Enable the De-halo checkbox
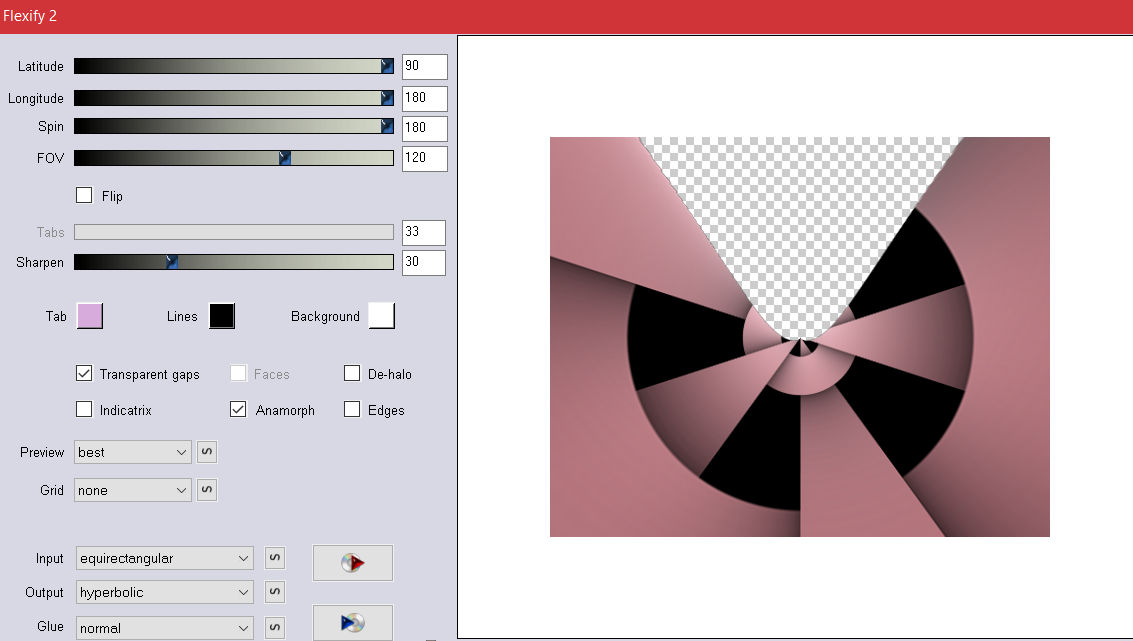Image resolution: width=1133 pixels, height=641 pixels. (x=352, y=374)
